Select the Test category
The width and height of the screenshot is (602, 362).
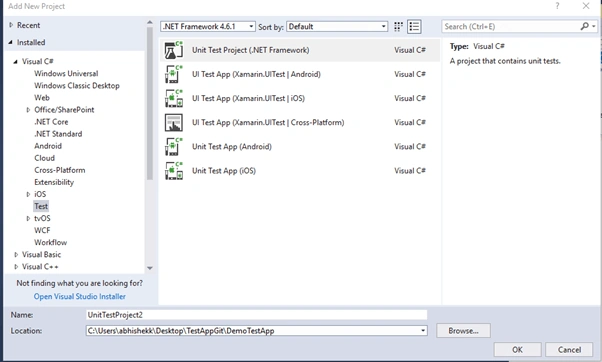[41, 206]
